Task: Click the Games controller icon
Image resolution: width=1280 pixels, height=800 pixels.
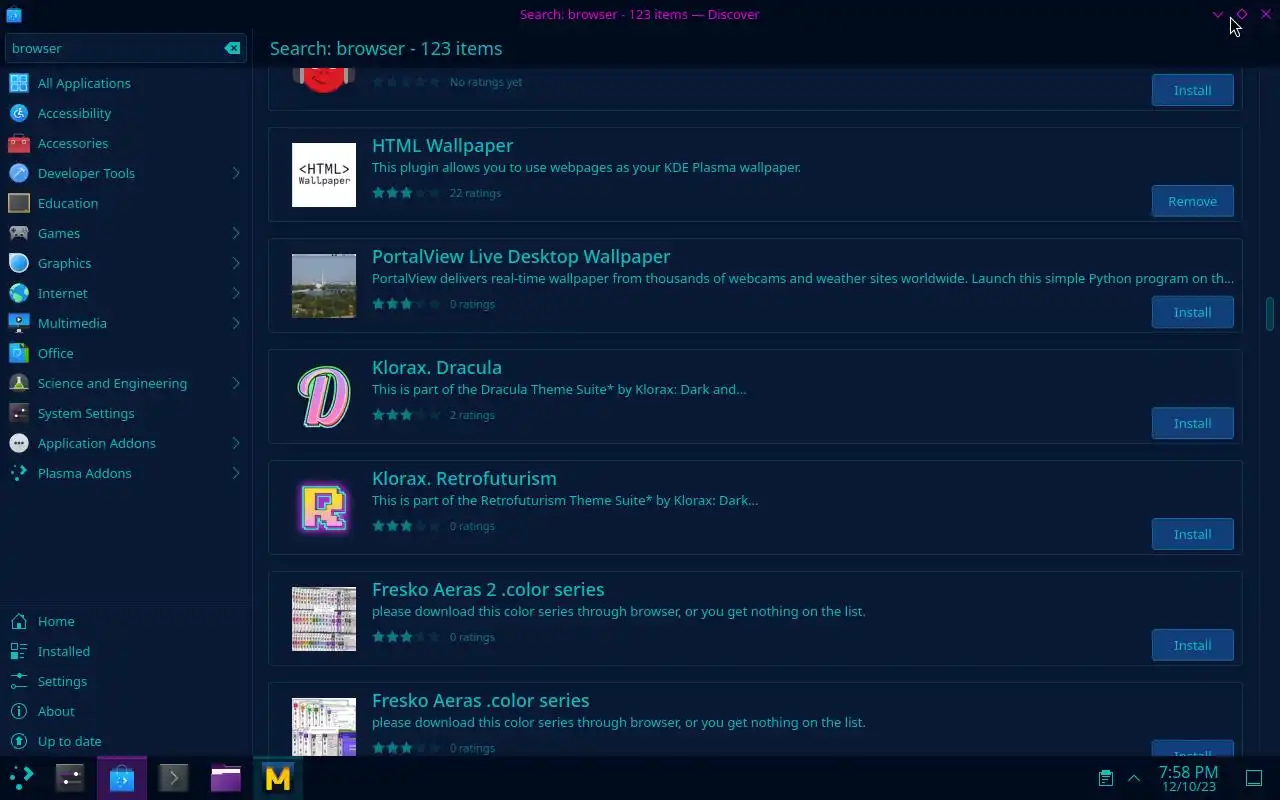Action: [19, 233]
